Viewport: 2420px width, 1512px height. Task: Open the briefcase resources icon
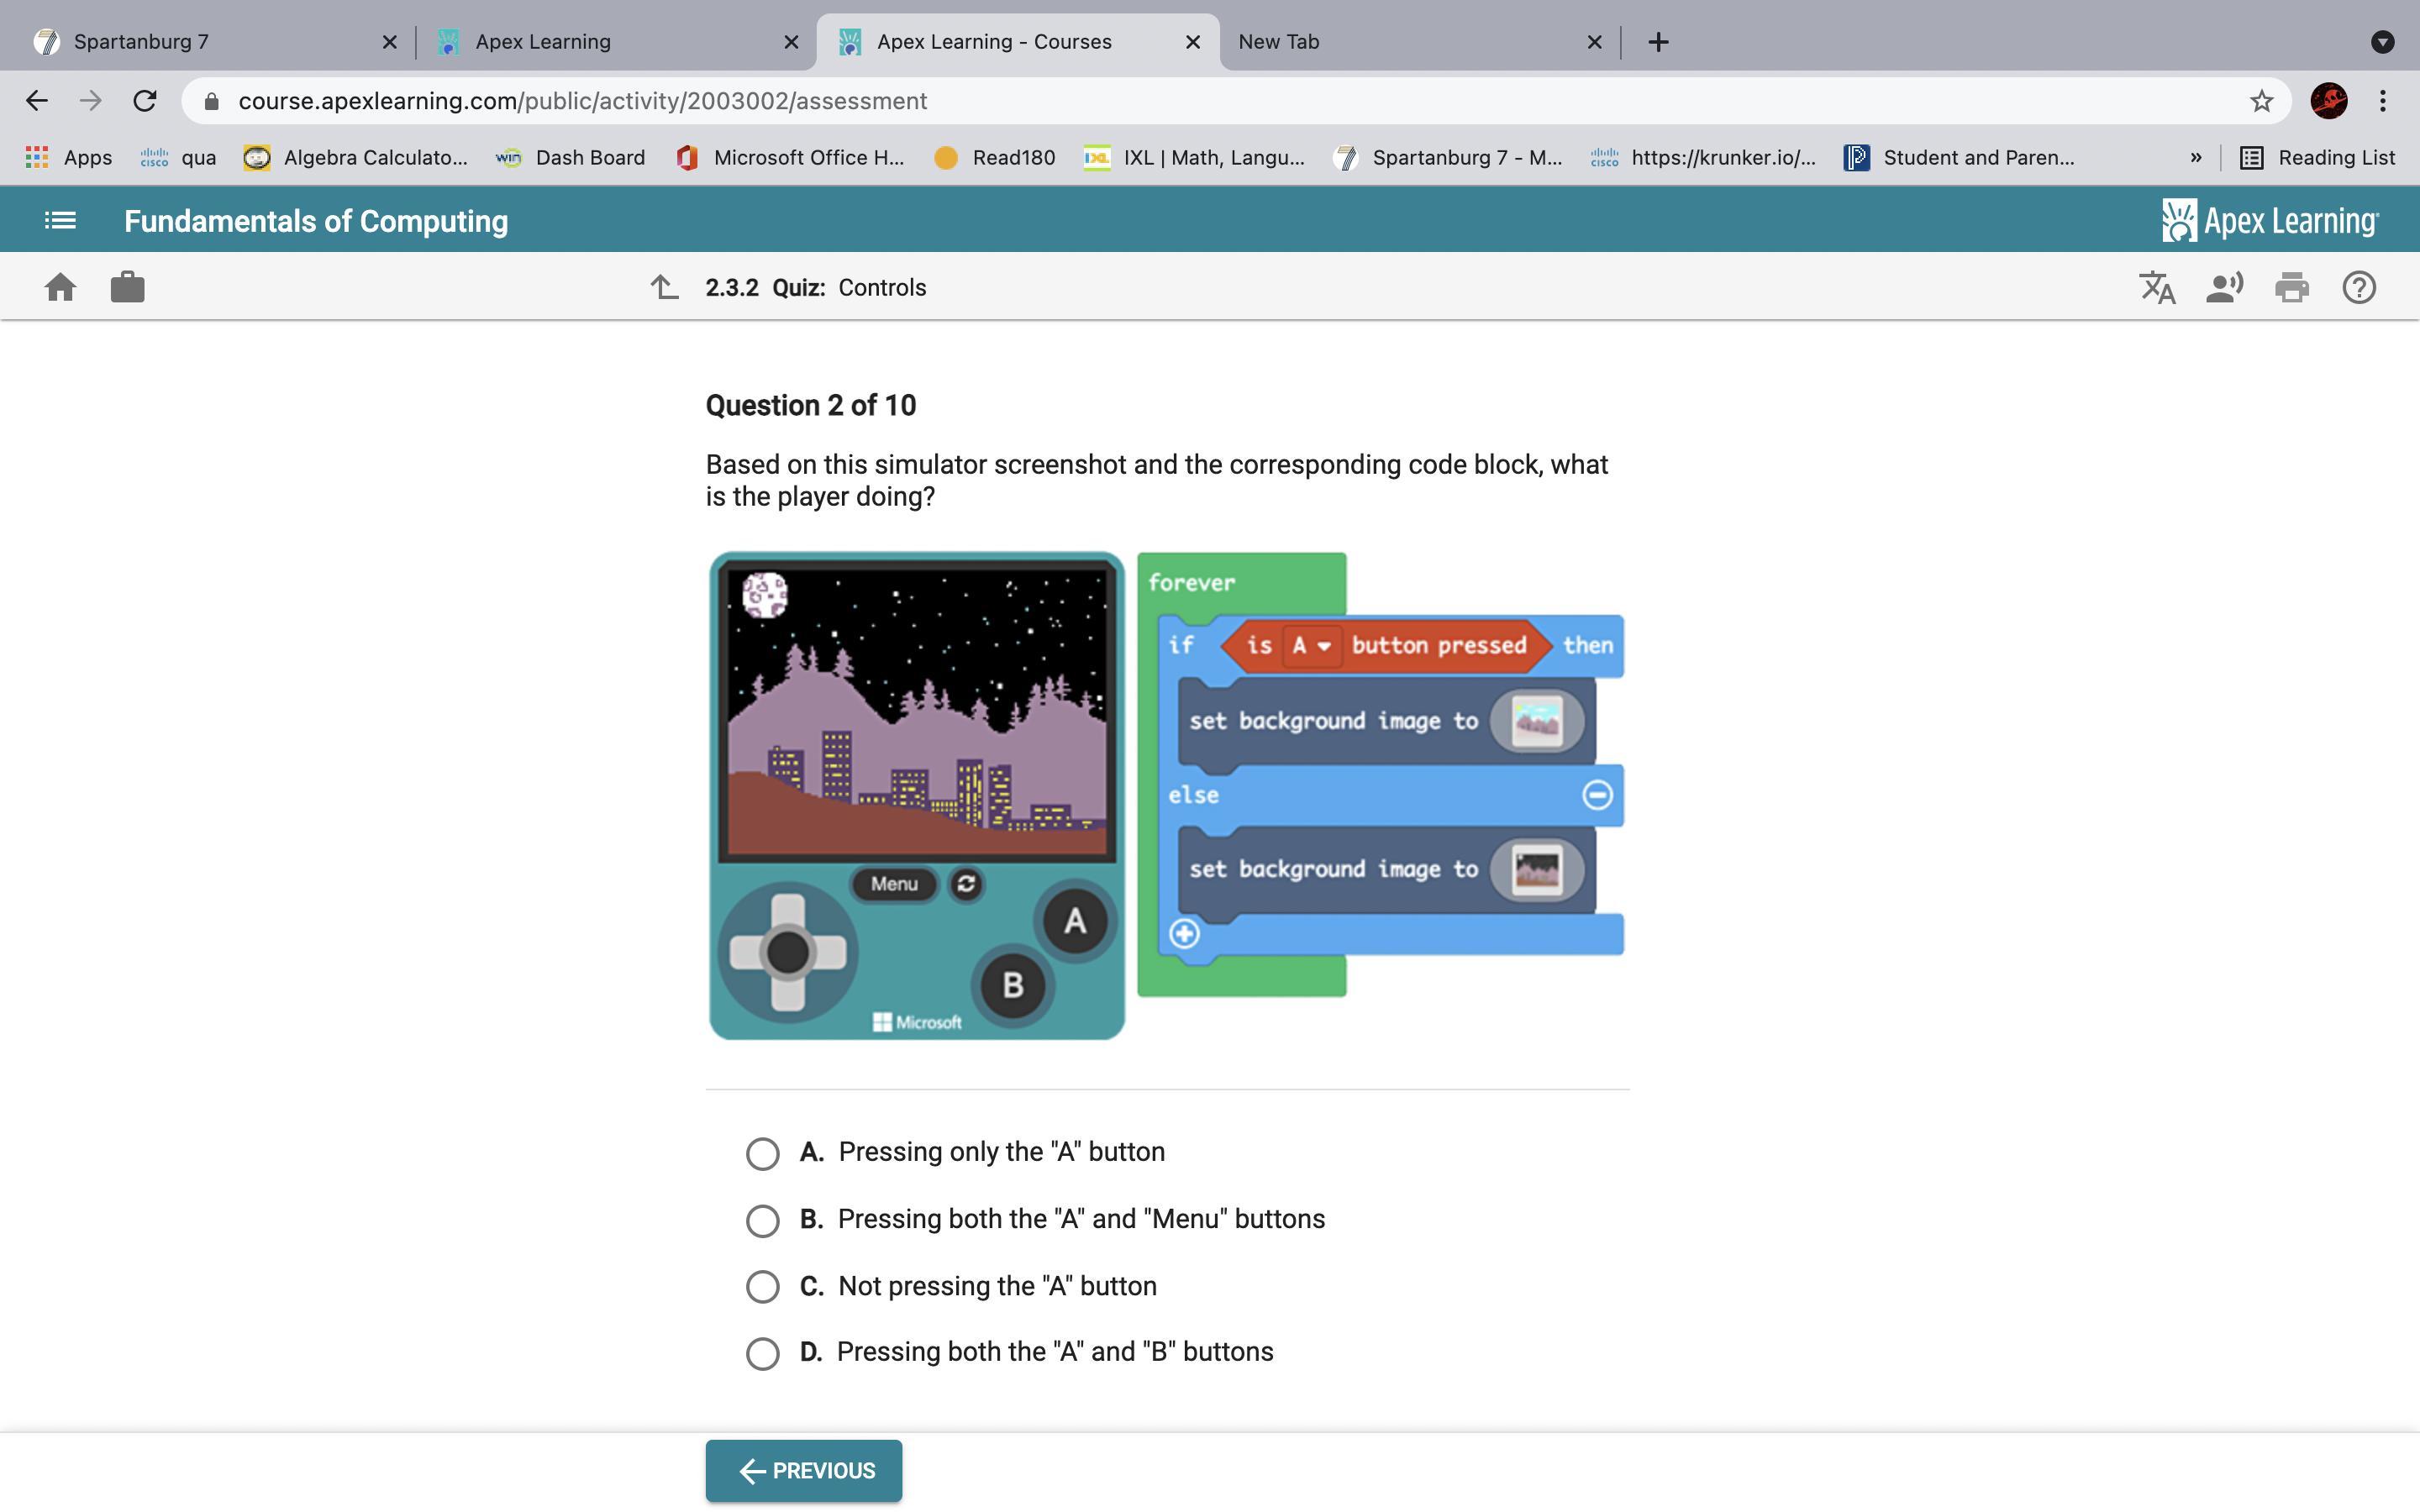[x=127, y=288]
